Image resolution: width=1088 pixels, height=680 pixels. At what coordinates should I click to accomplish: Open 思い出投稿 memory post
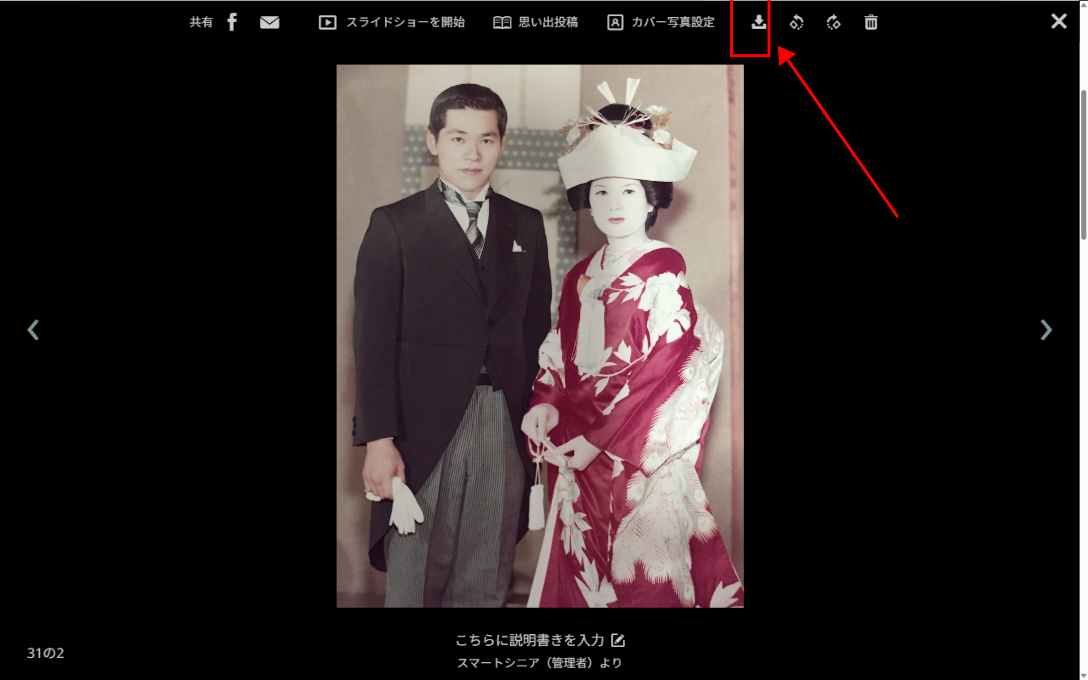(548, 22)
